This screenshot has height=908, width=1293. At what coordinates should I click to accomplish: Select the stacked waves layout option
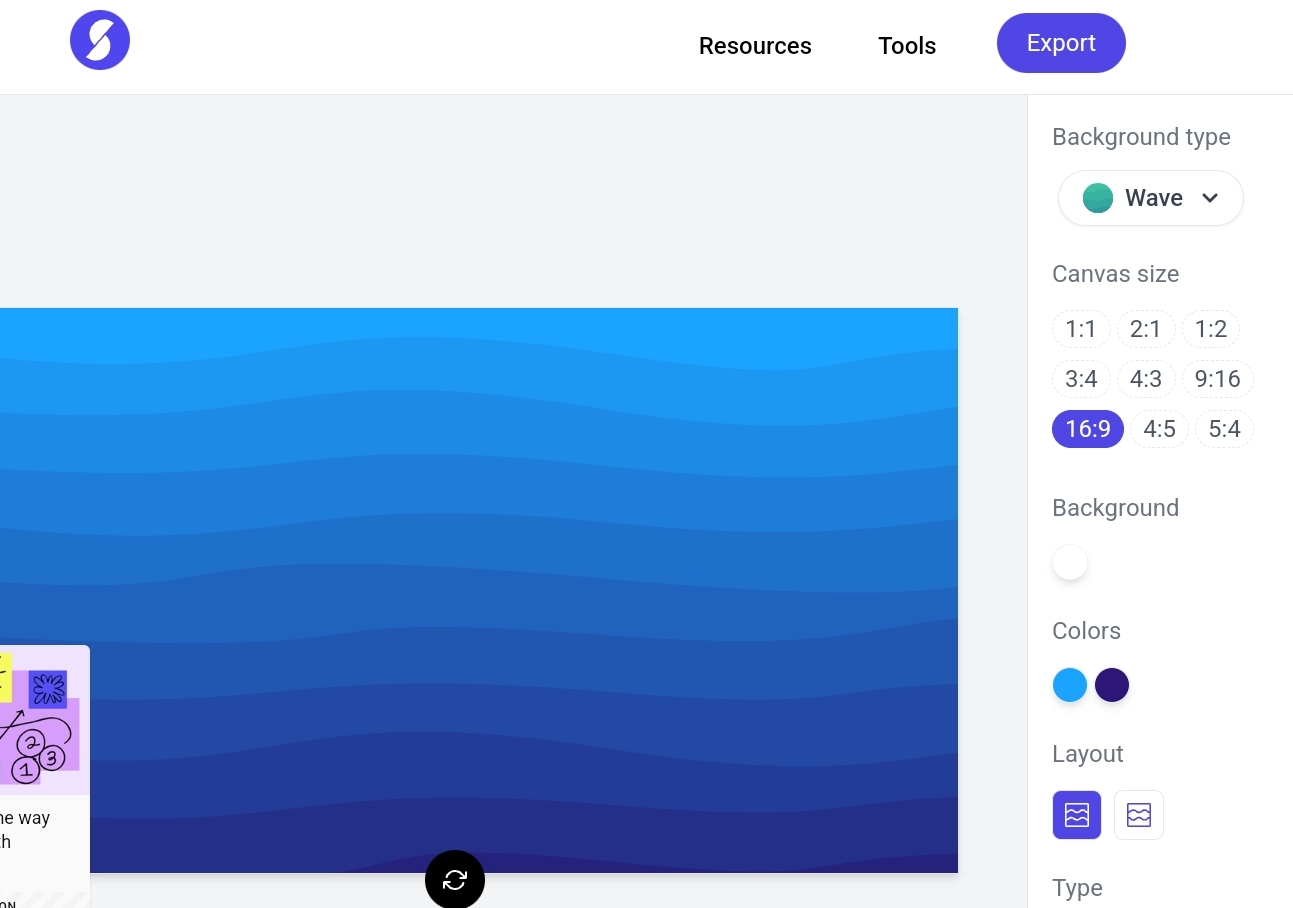[1076, 814]
